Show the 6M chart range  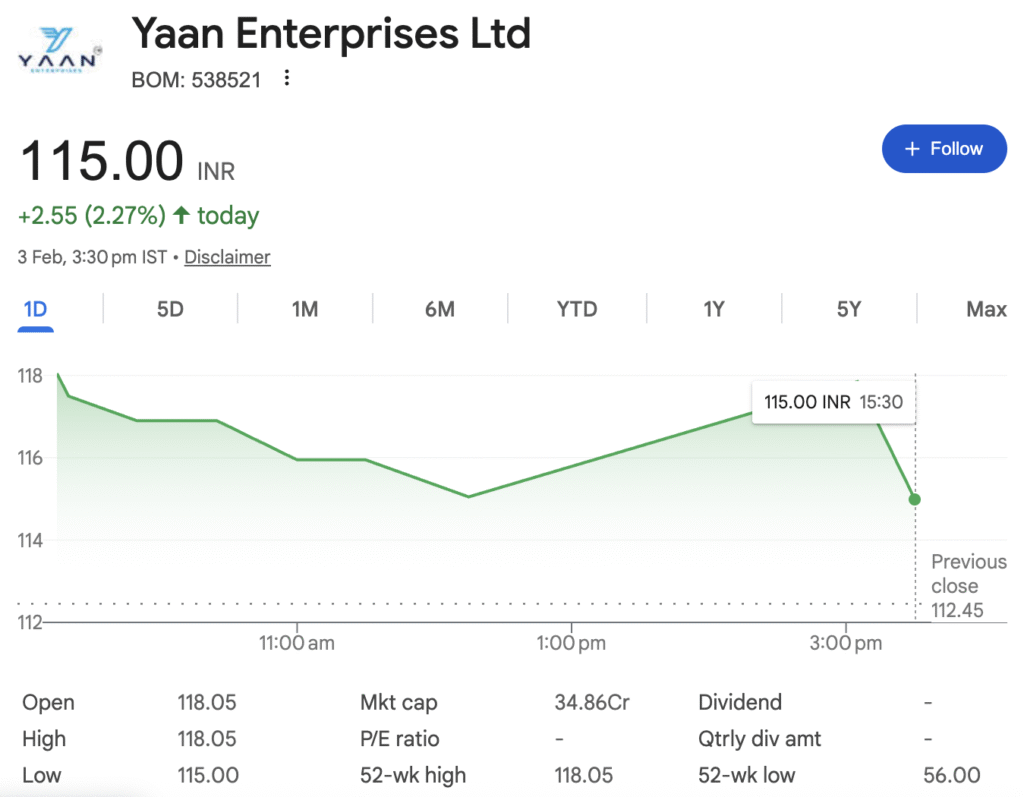tap(440, 309)
